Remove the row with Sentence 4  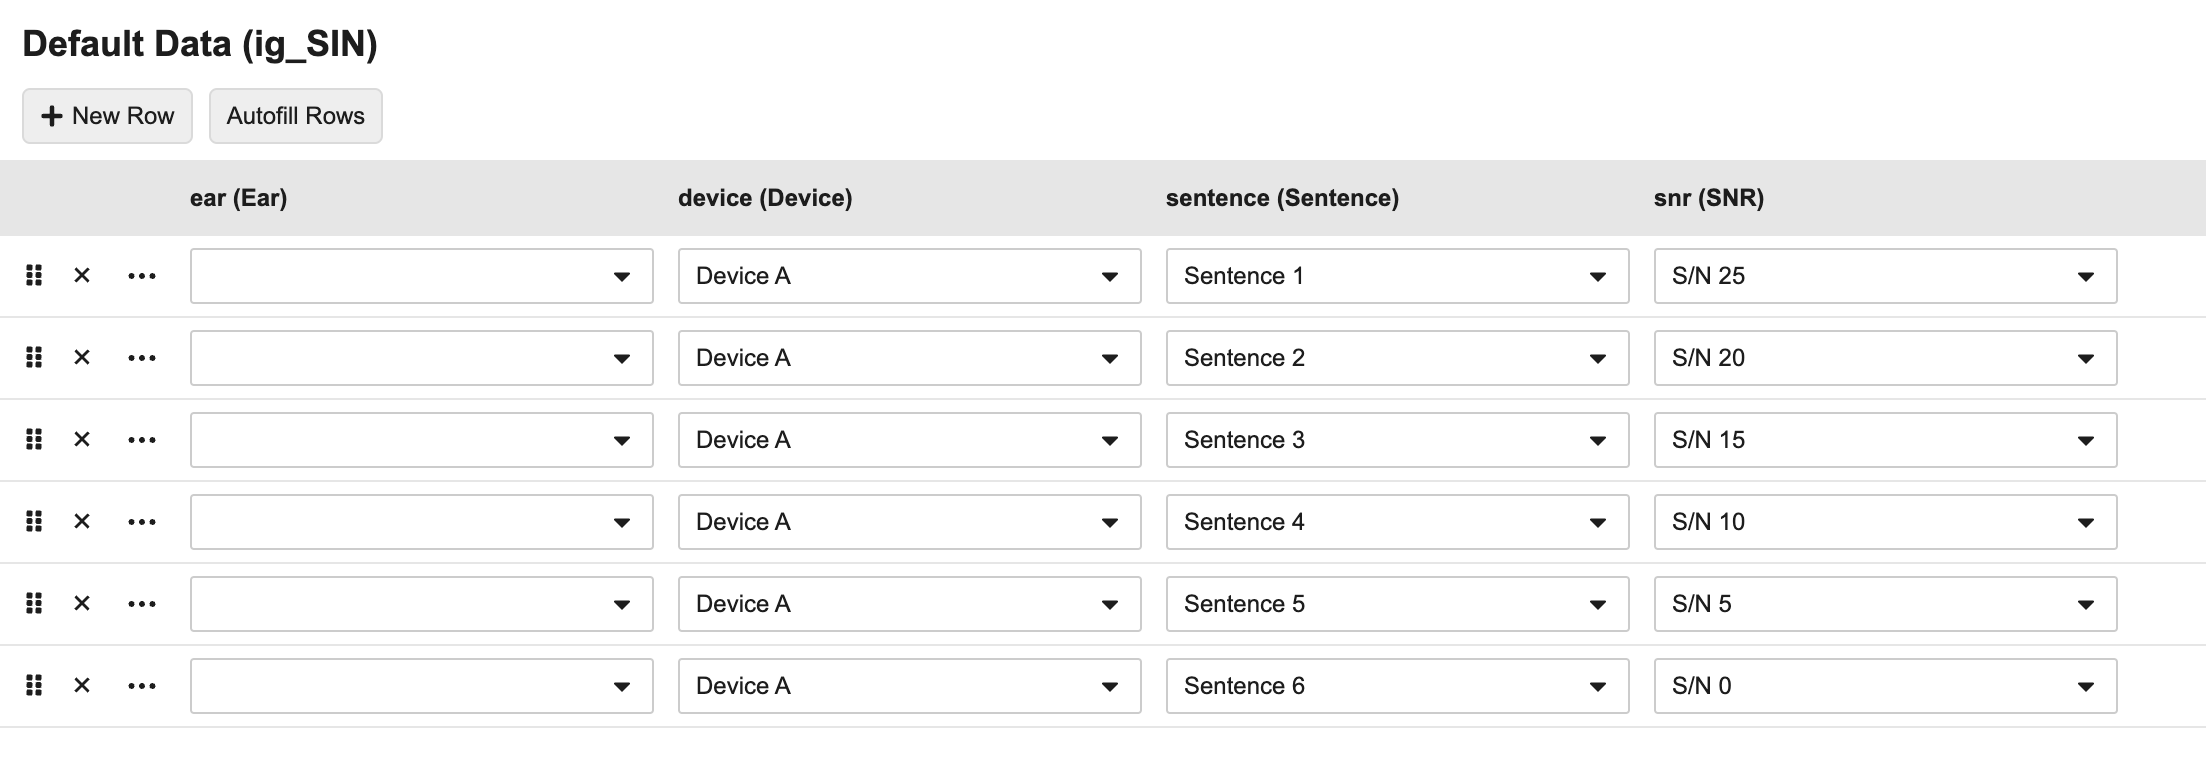82,521
